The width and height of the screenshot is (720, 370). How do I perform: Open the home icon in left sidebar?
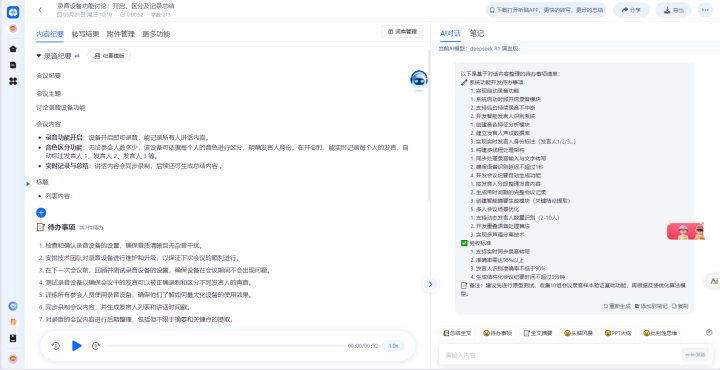(13, 49)
